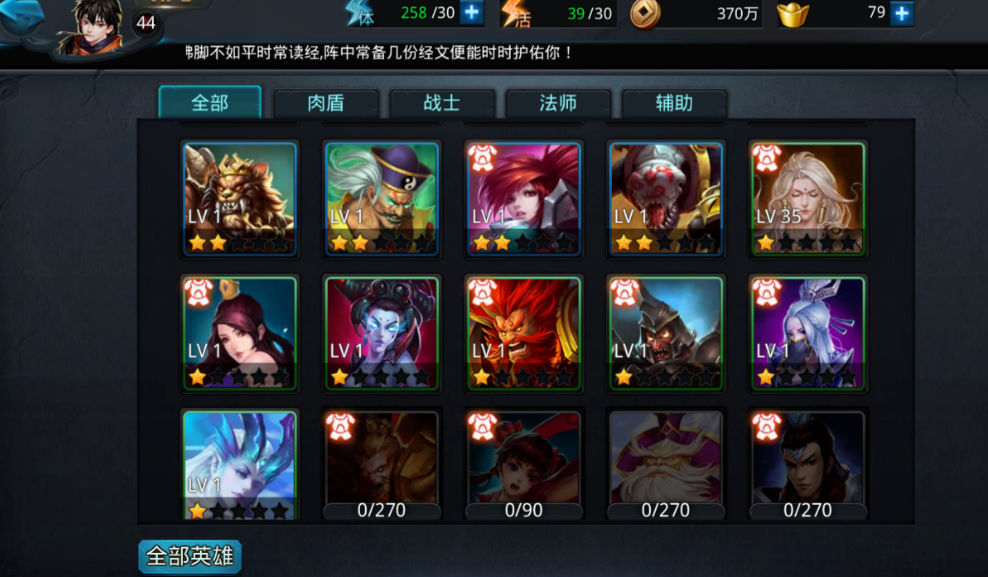Open the locked white-bearded elder 0/270 card
Viewport: 988px width, 577px height.
[665, 466]
